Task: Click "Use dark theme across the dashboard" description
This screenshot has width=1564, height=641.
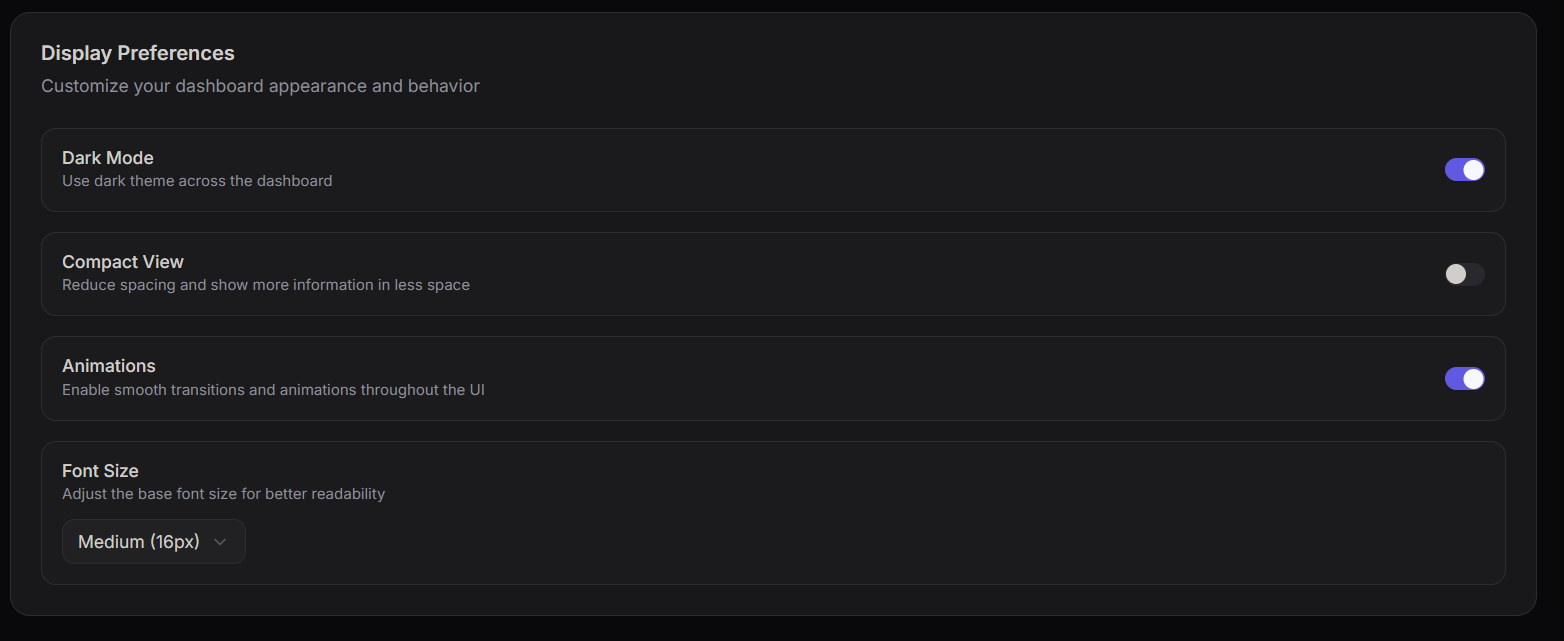Action: coord(197,181)
